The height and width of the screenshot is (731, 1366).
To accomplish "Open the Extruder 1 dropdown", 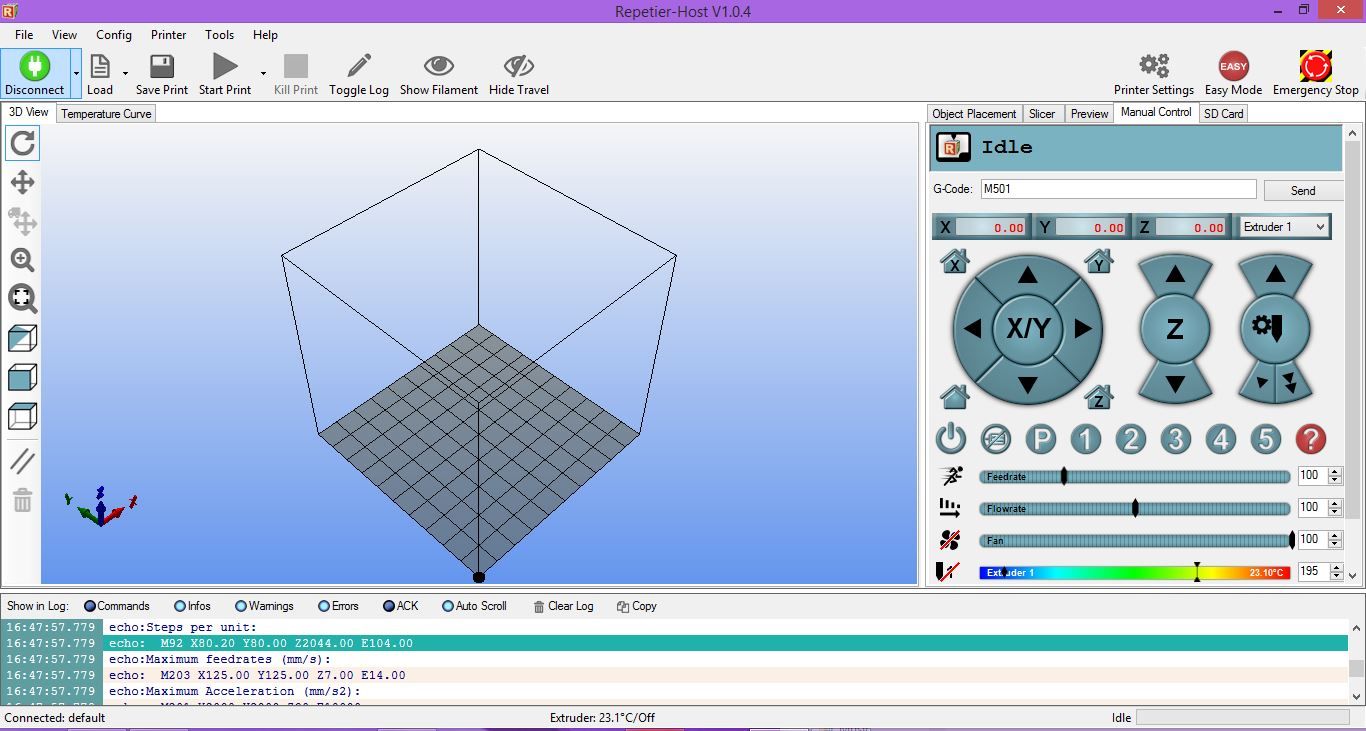I will tap(1284, 227).
